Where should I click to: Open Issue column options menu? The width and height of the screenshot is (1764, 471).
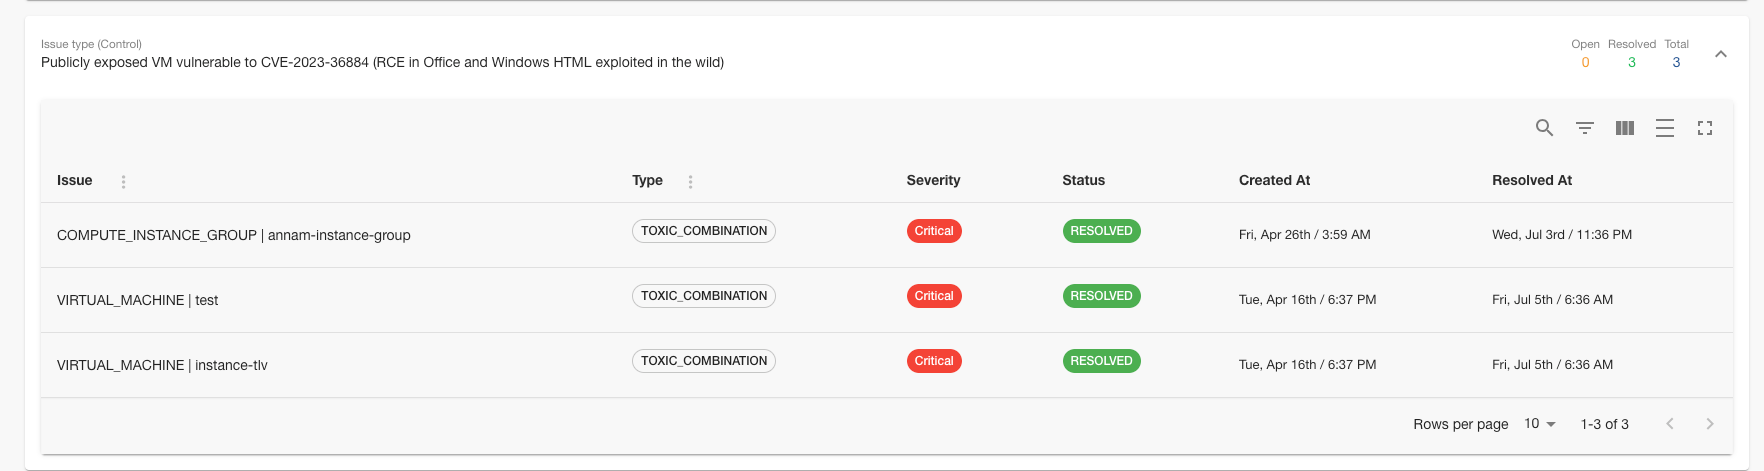point(123,181)
